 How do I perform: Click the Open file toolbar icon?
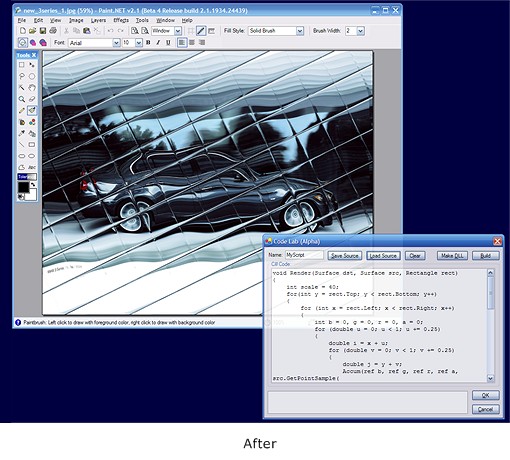(x=32, y=31)
